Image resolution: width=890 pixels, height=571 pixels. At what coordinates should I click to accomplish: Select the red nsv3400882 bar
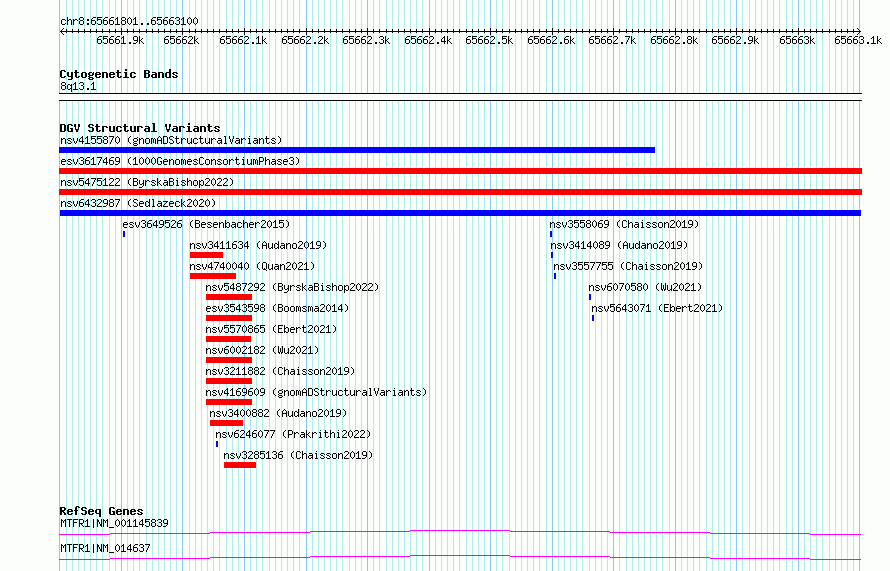click(226, 423)
